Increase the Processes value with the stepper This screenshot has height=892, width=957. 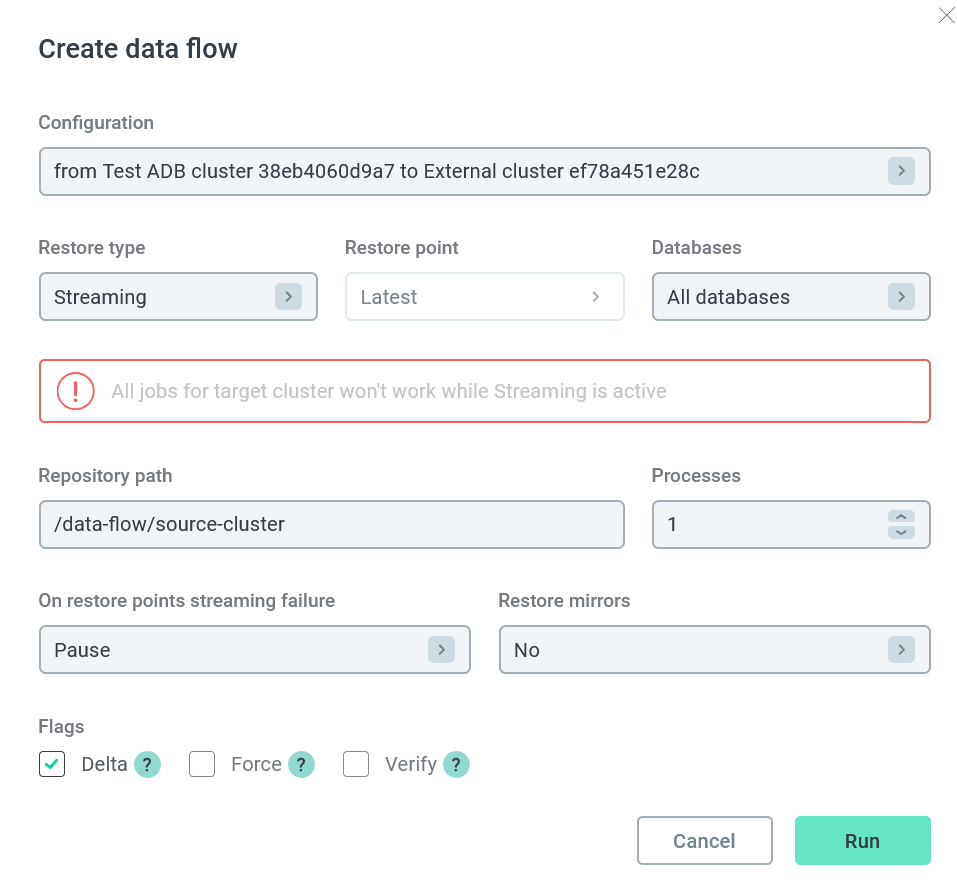pyautogui.click(x=900, y=518)
